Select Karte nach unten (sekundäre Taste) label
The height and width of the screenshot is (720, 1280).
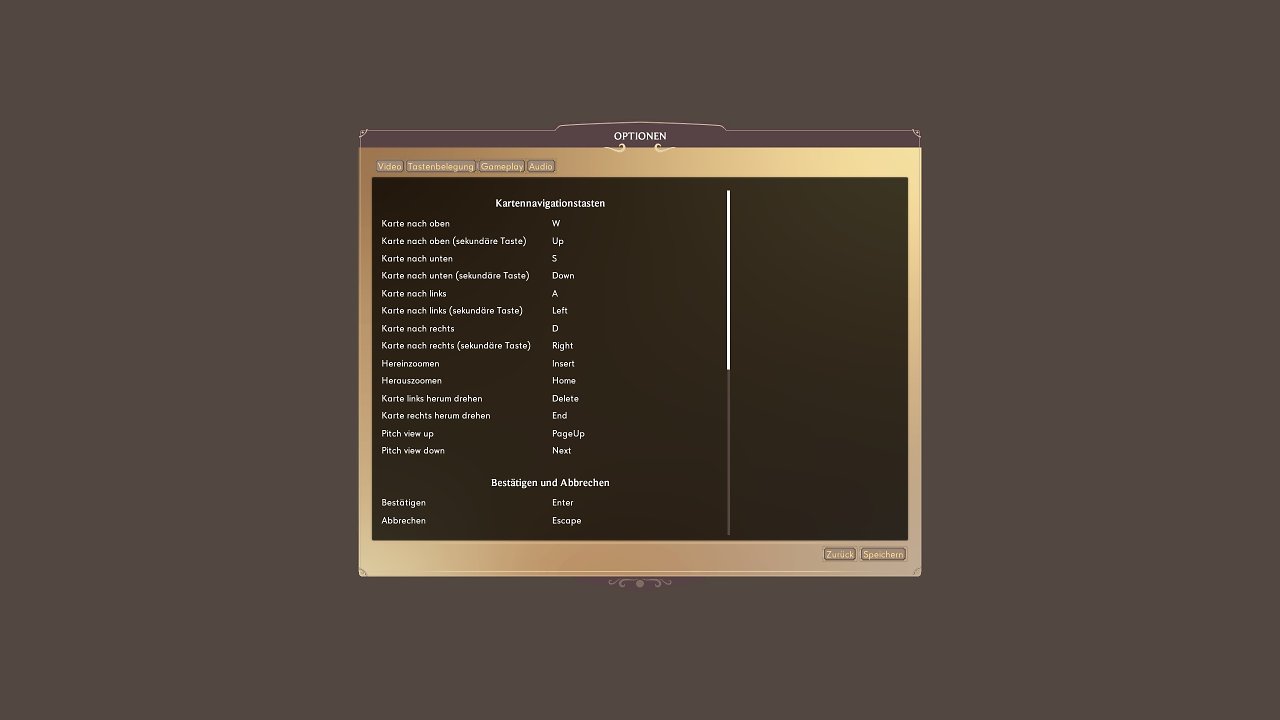click(x=455, y=276)
